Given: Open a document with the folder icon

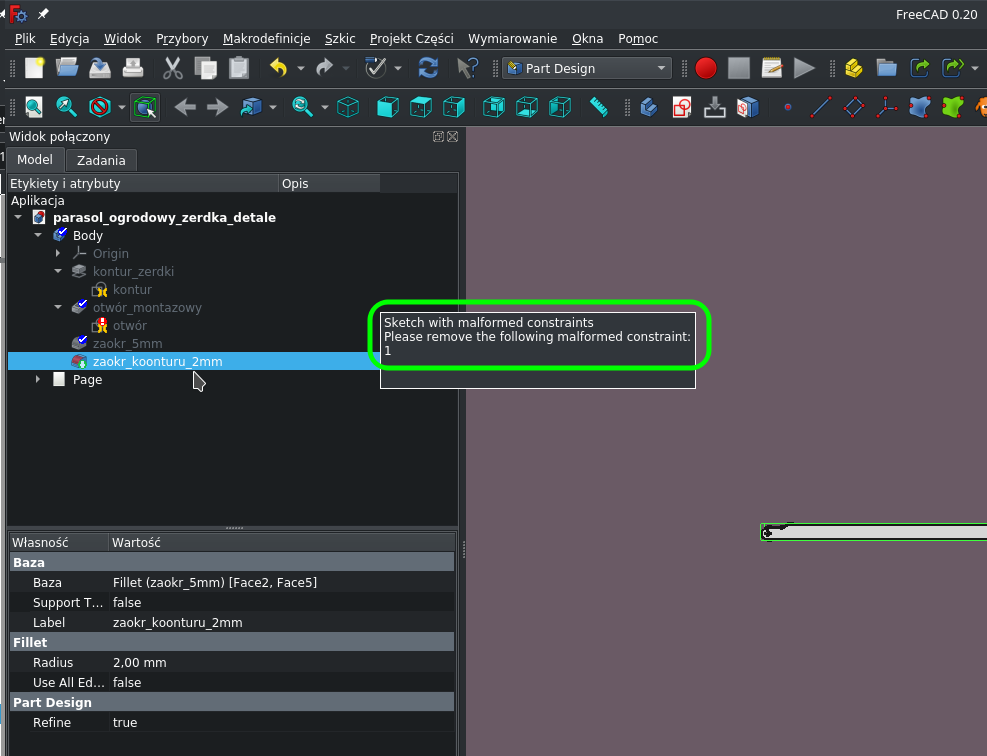Looking at the screenshot, I should pyautogui.click(x=67, y=68).
